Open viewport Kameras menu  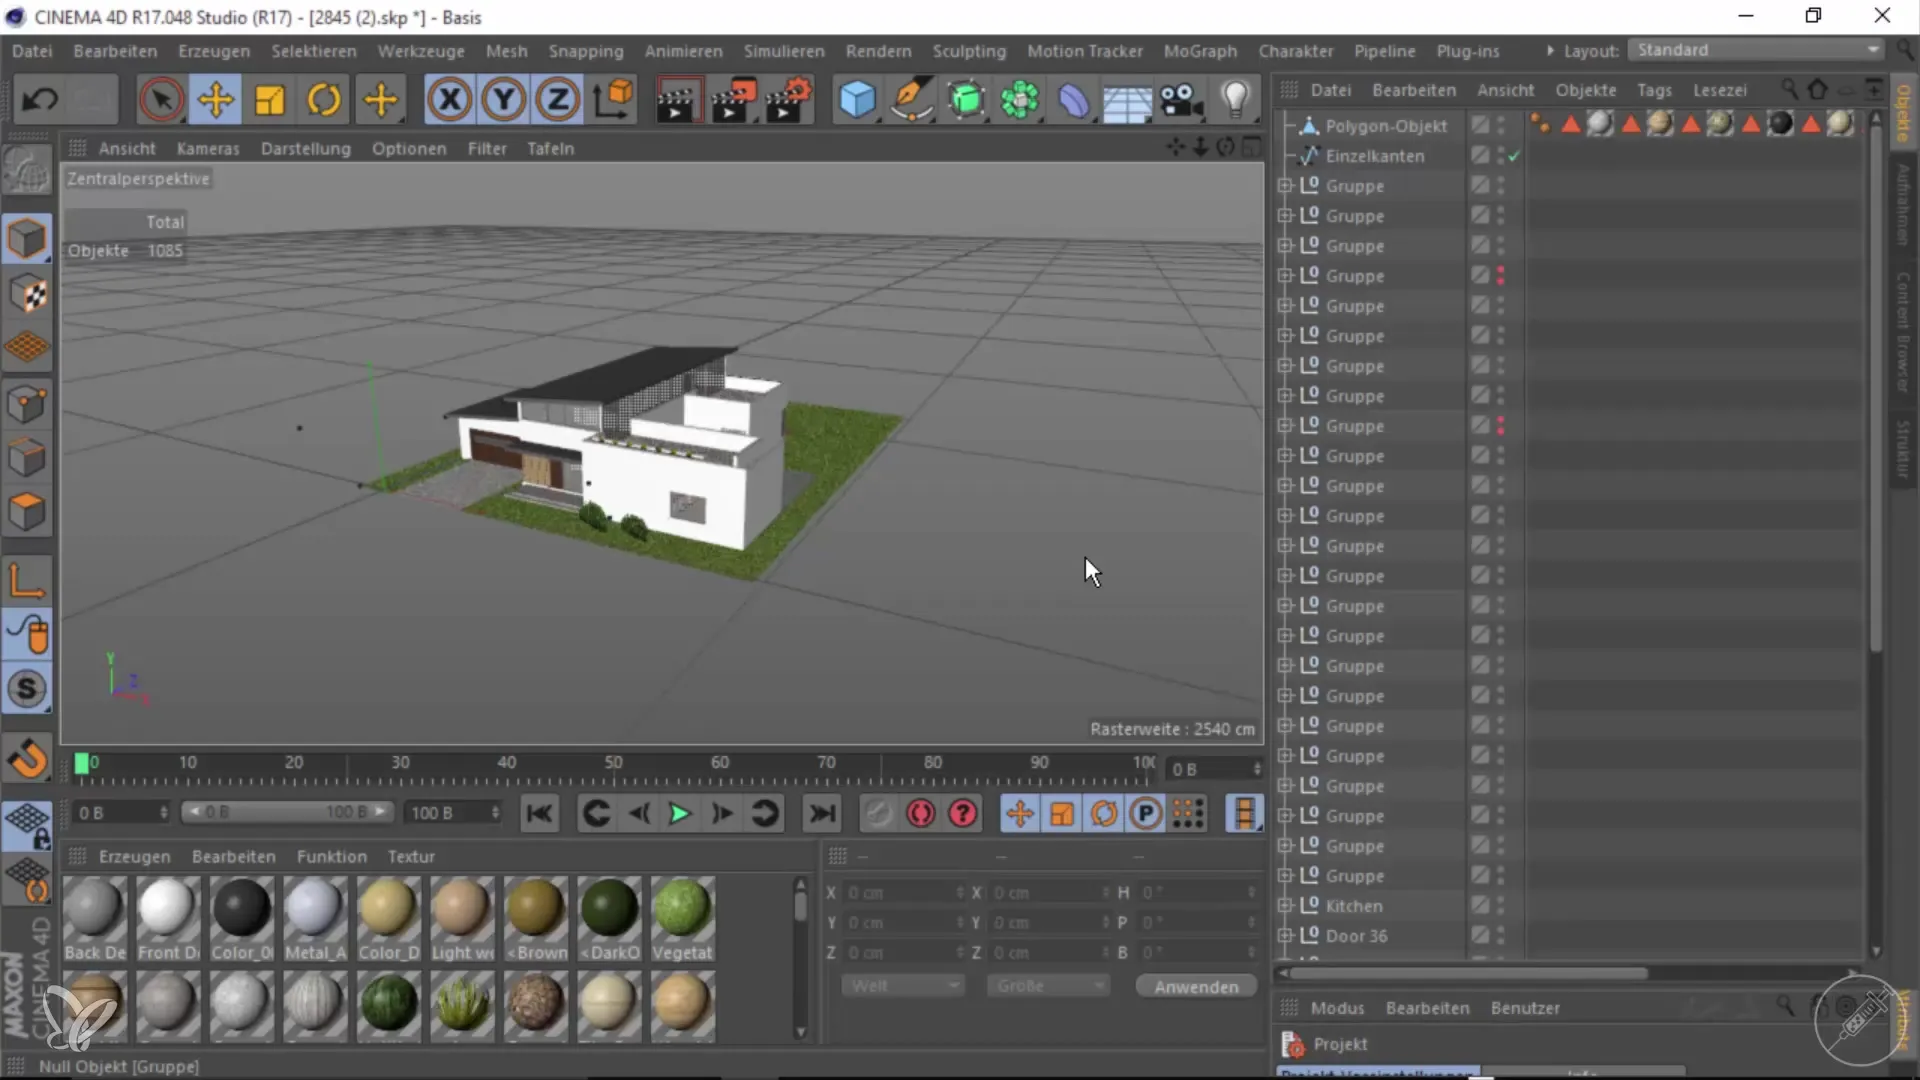pos(208,149)
